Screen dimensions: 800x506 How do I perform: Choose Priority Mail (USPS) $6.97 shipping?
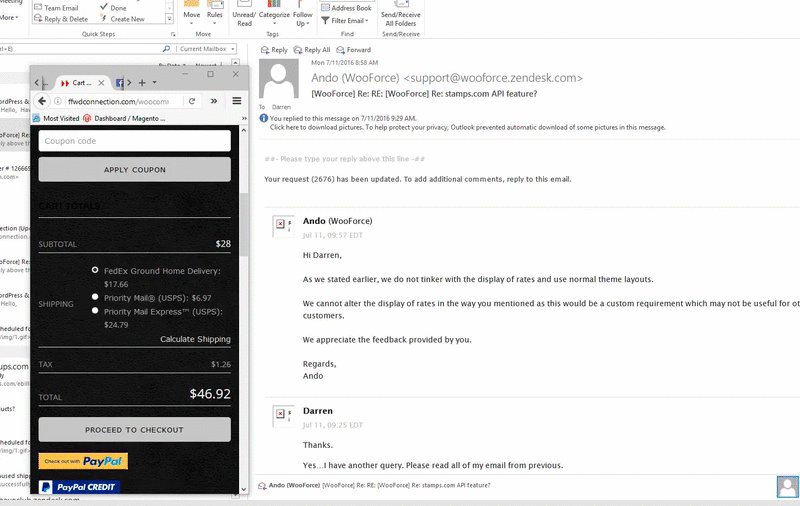click(95, 296)
